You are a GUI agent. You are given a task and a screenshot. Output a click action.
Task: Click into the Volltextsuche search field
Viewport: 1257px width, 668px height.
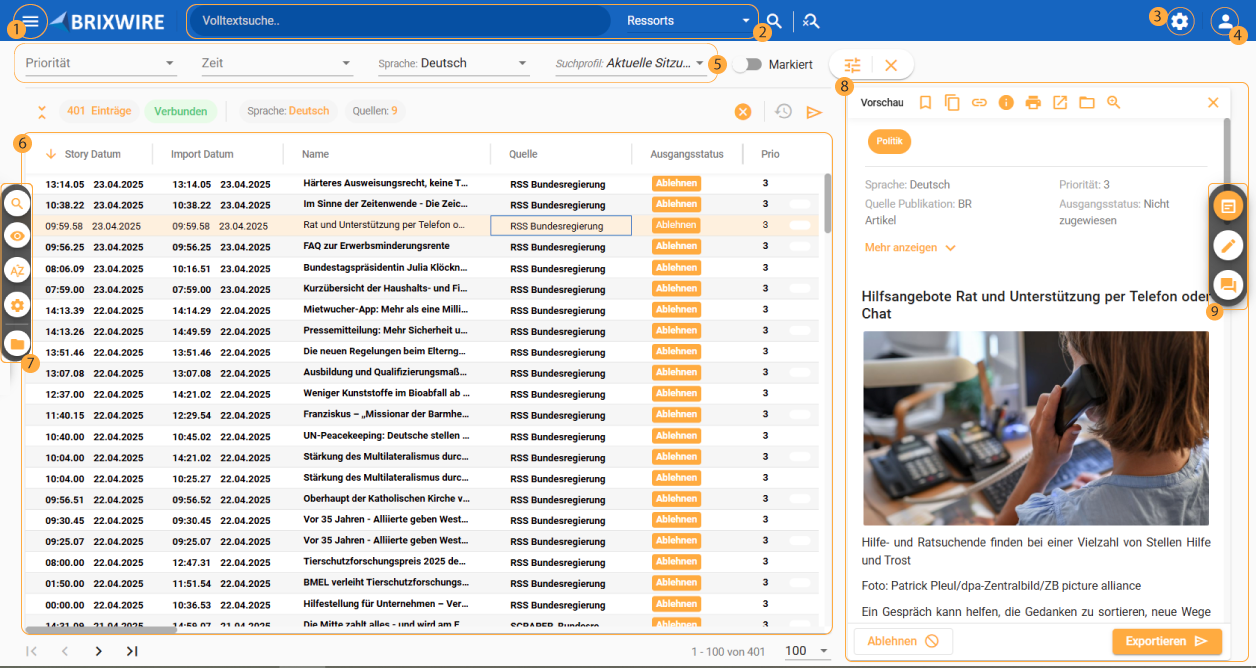[x=400, y=21]
